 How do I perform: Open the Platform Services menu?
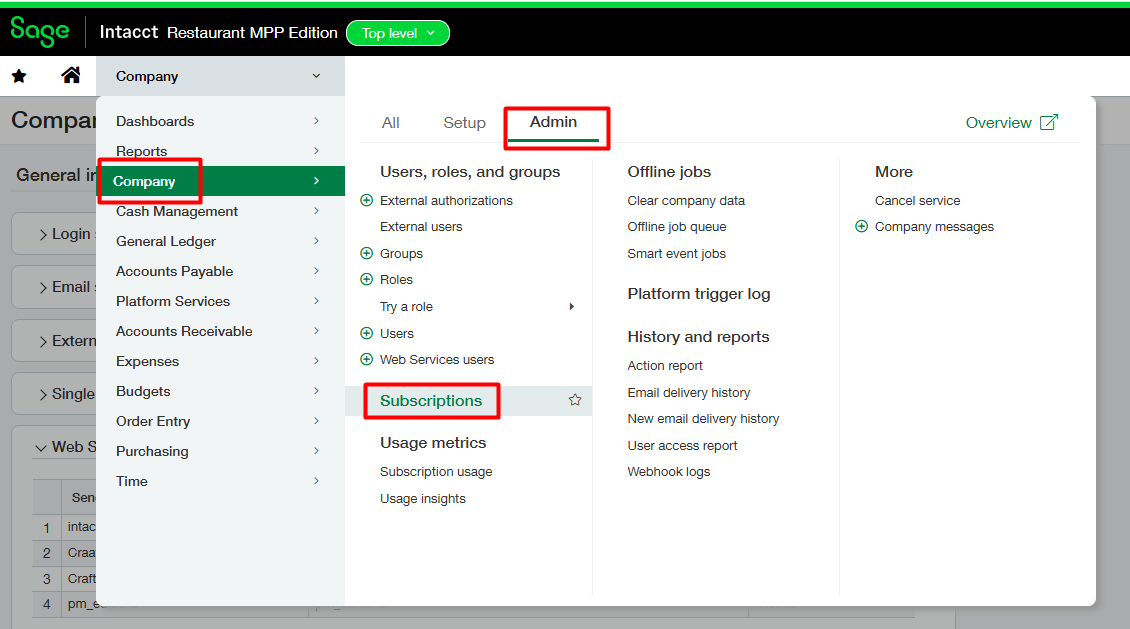point(221,301)
